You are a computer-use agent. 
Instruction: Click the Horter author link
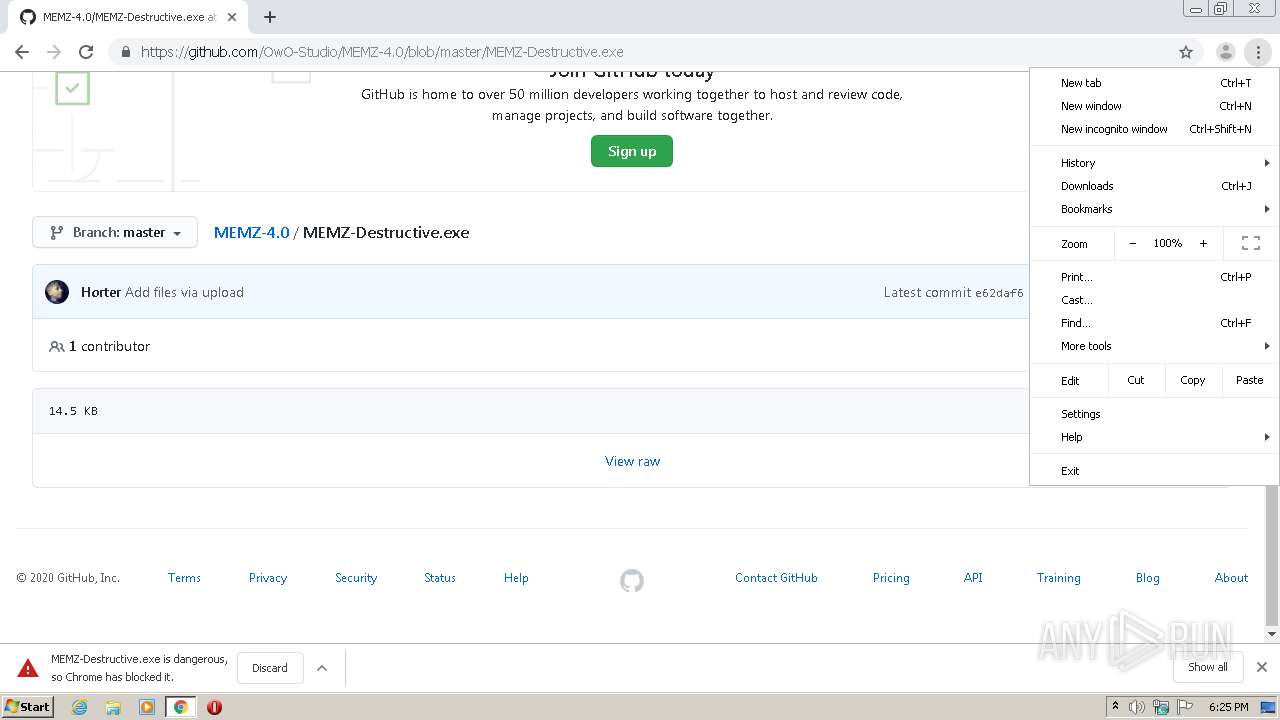[101, 292]
